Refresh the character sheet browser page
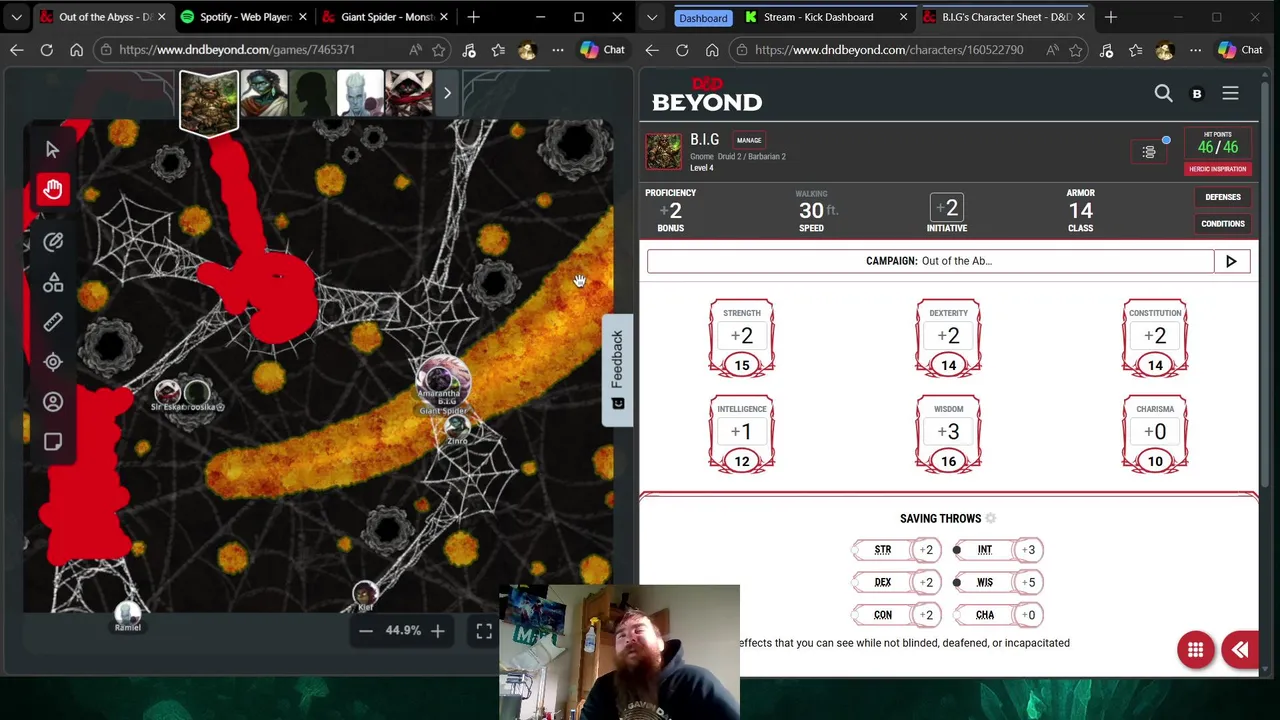Viewport: 1280px width, 720px height. click(x=682, y=50)
